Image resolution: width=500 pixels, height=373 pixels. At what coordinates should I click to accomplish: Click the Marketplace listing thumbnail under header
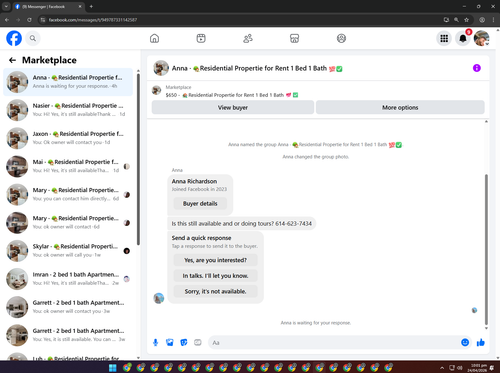point(156,90)
